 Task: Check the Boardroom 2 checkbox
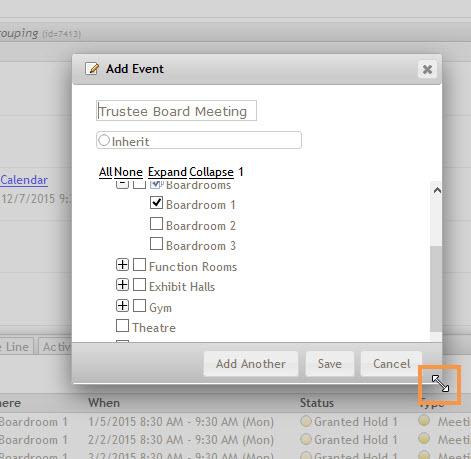coord(156,224)
